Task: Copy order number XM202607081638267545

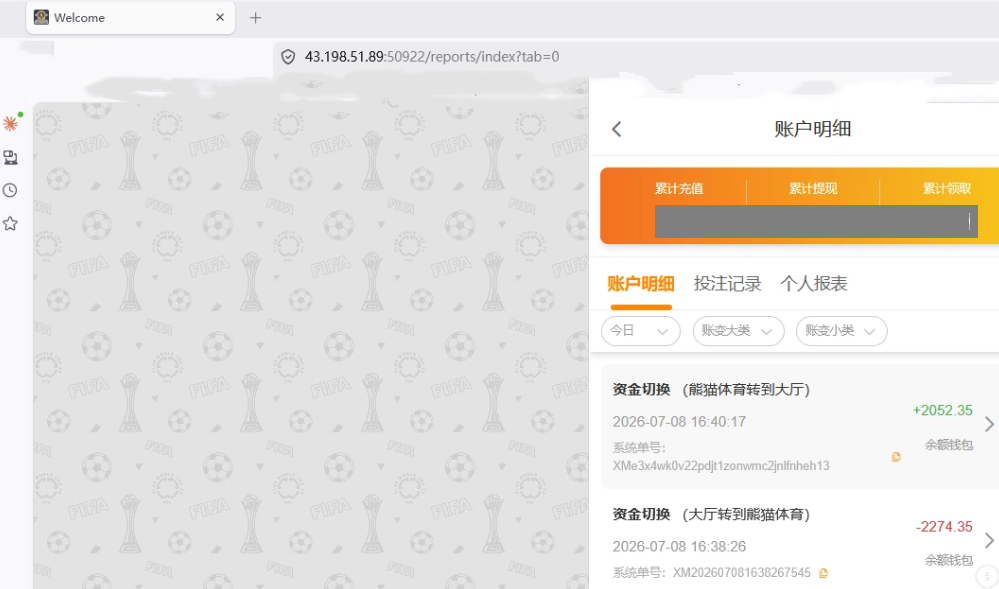Action: [x=823, y=572]
